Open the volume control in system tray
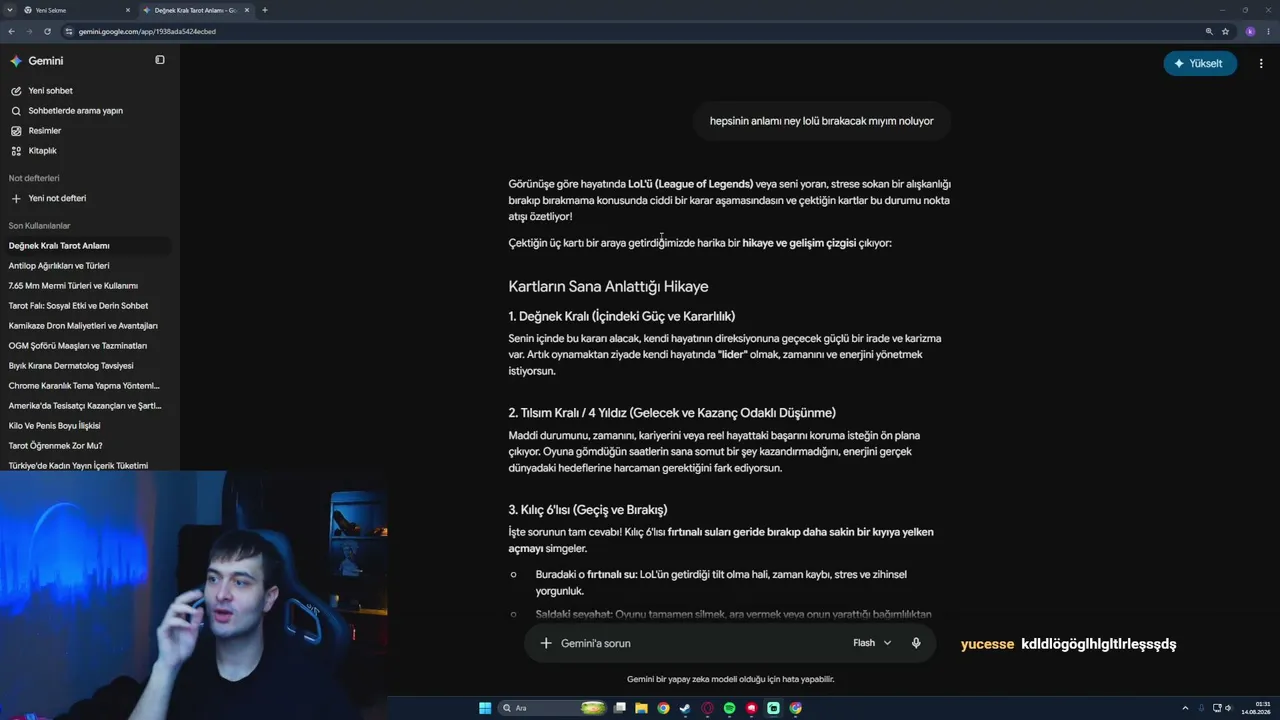Image resolution: width=1280 pixels, height=720 pixels. tap(1230, 708)
